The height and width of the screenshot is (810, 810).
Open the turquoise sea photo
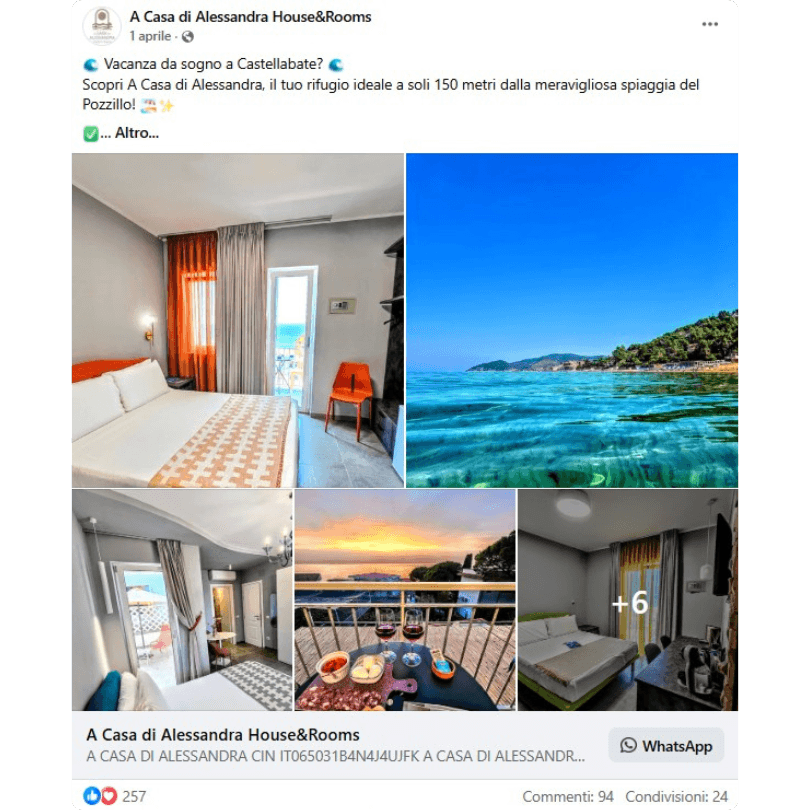[x=572, y=320]
